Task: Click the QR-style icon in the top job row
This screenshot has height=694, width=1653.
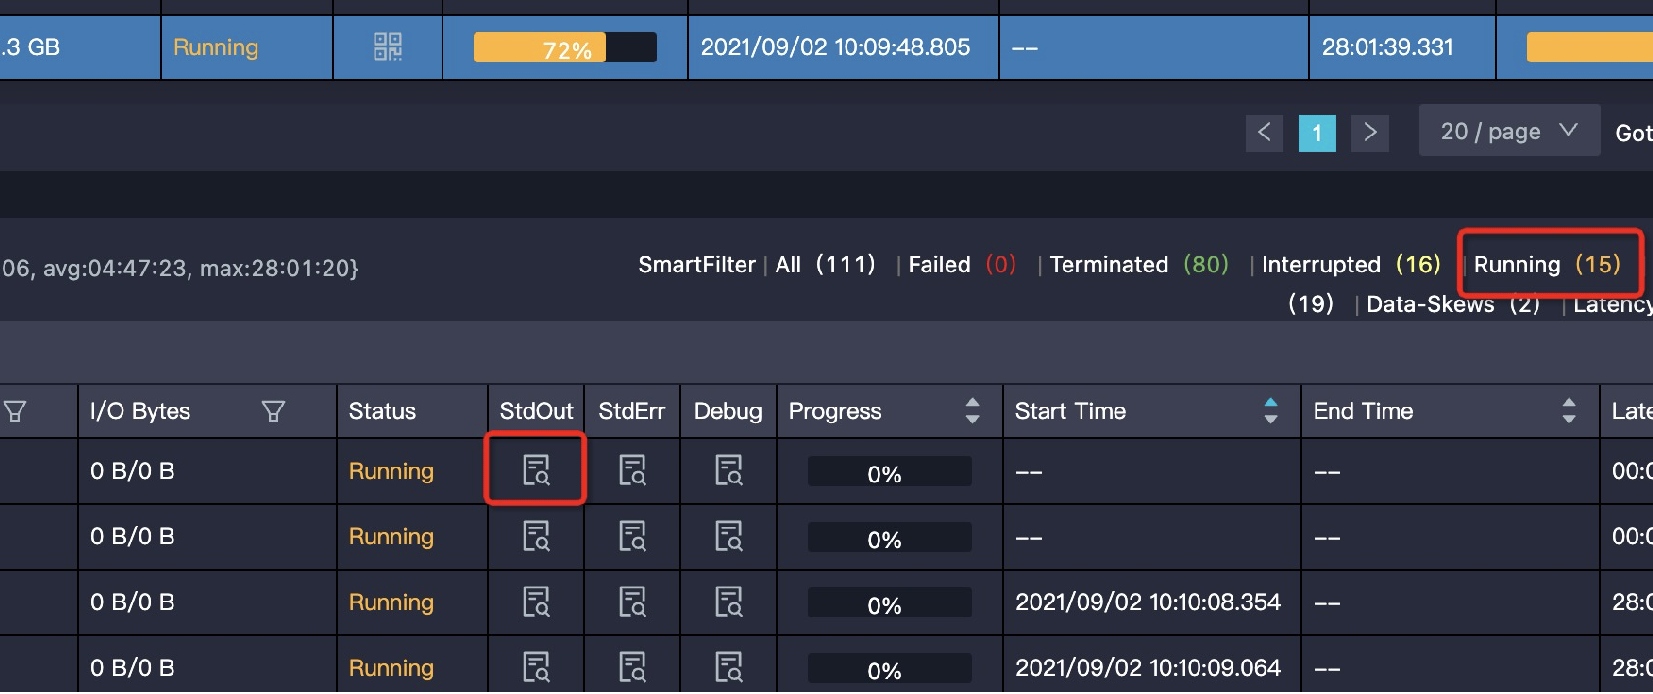Action: [388, 47]
